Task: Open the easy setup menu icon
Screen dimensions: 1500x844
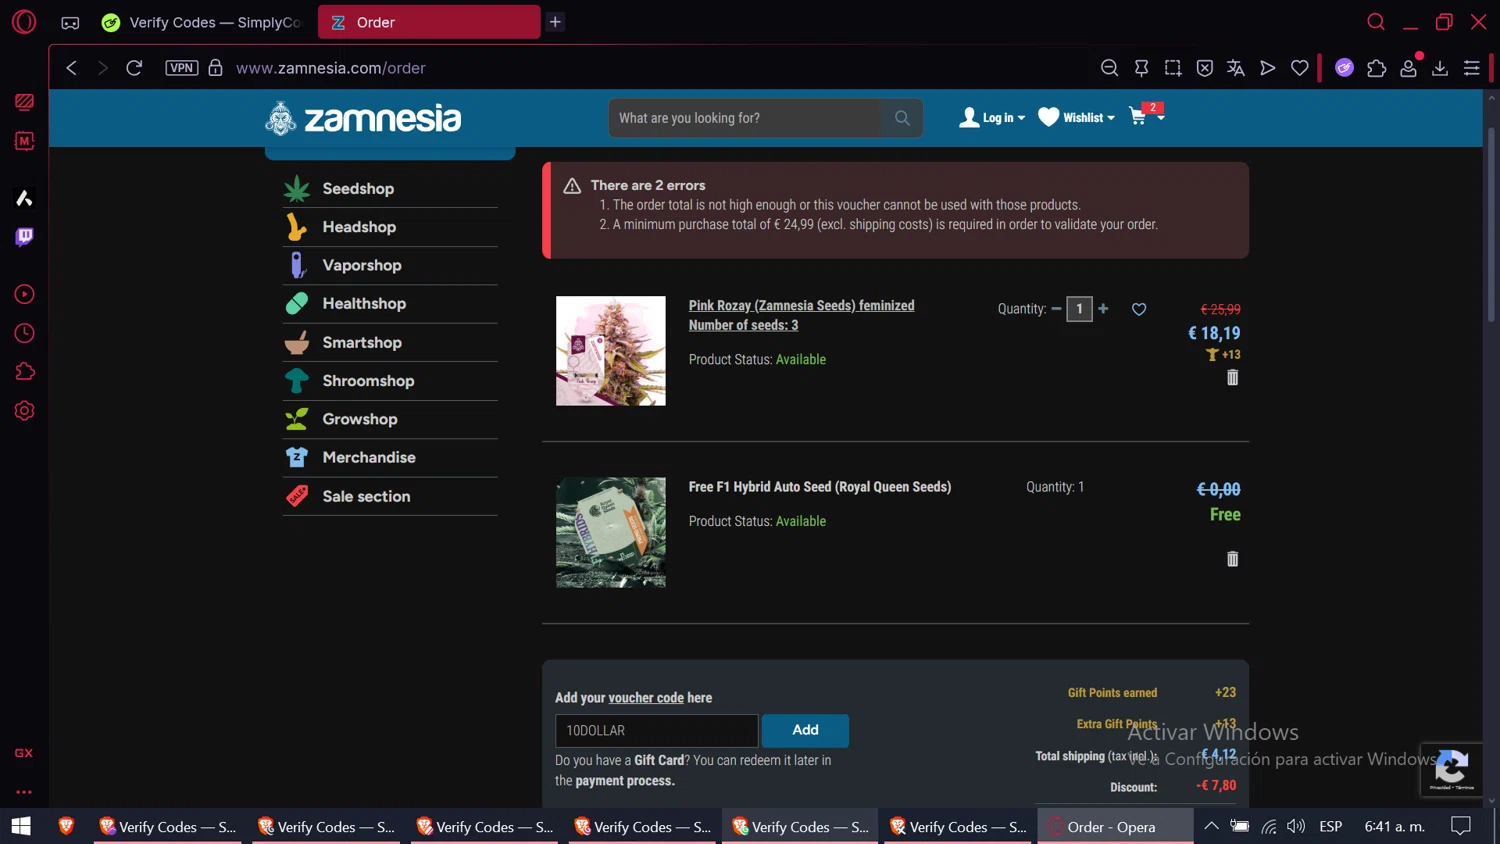Action: pos(1471,68)
